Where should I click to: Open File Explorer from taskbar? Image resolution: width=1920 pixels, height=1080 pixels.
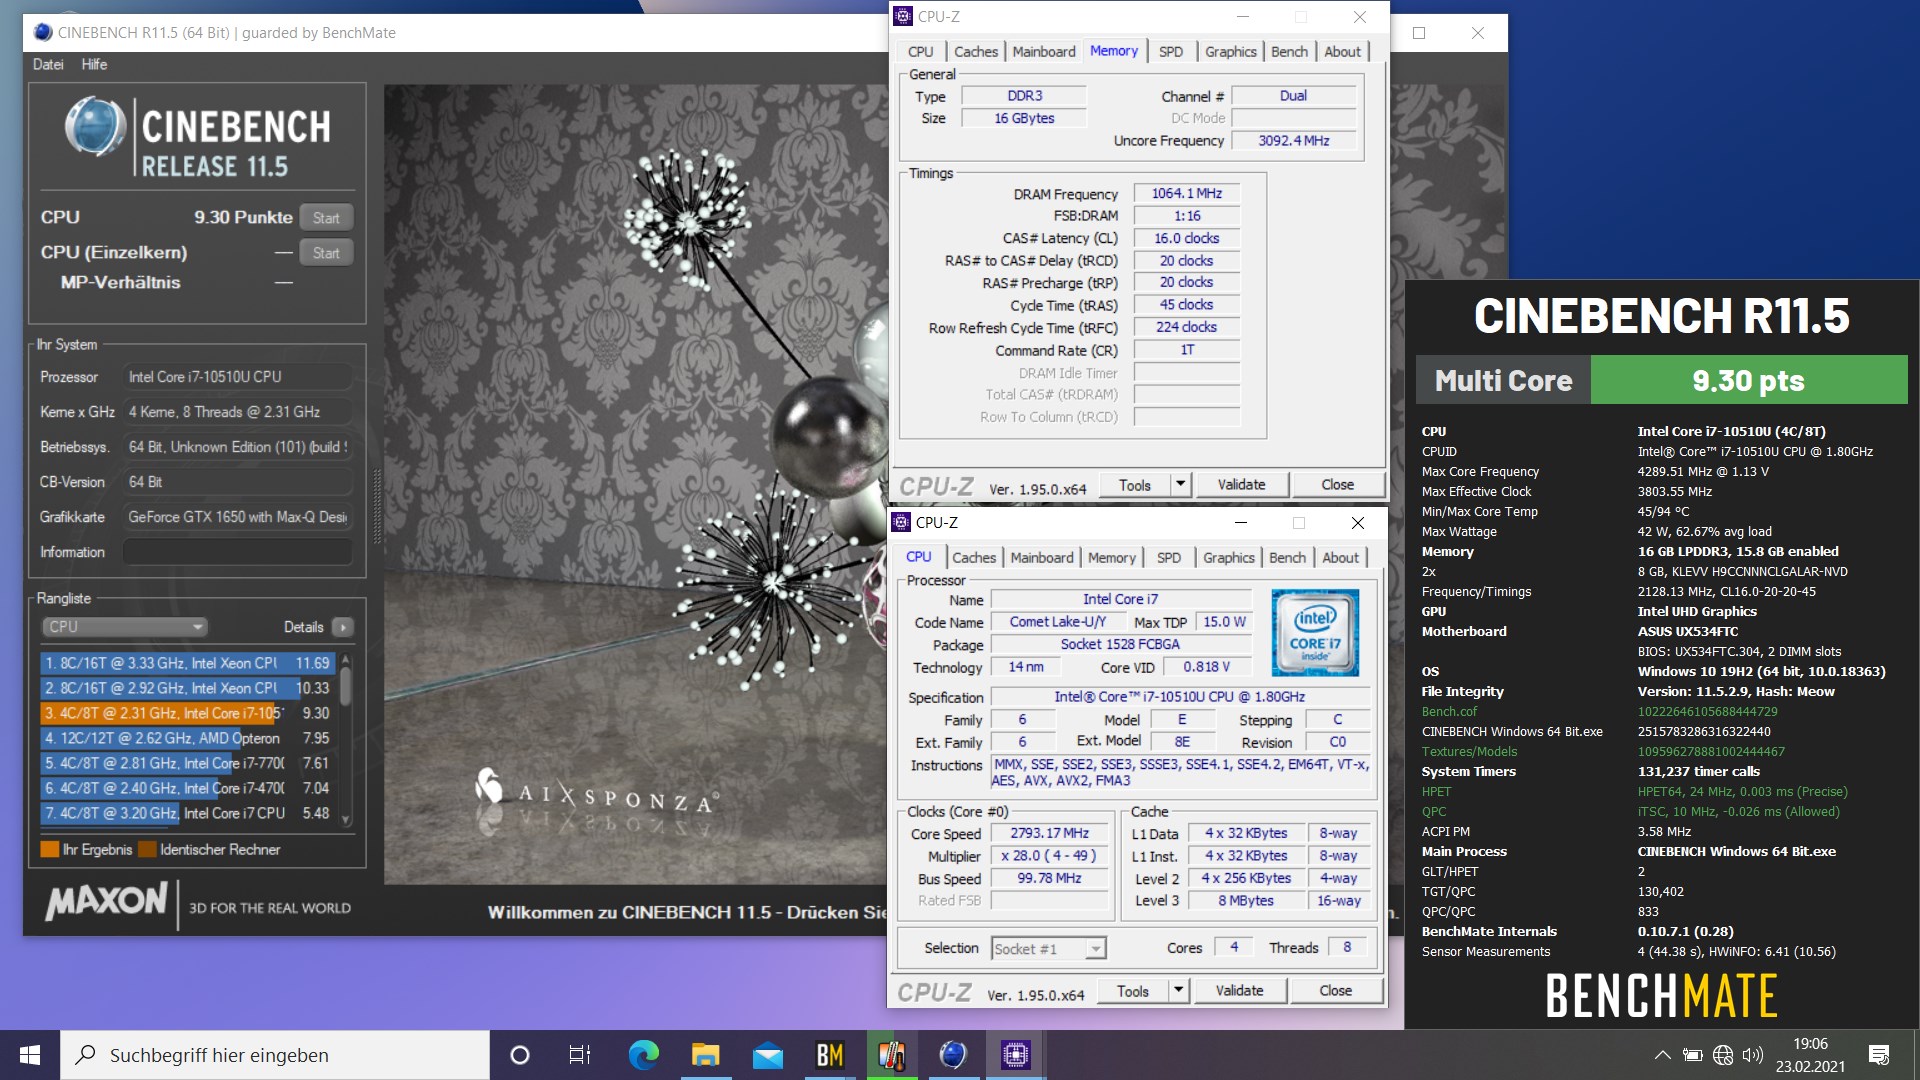(x=705, y=1055)
